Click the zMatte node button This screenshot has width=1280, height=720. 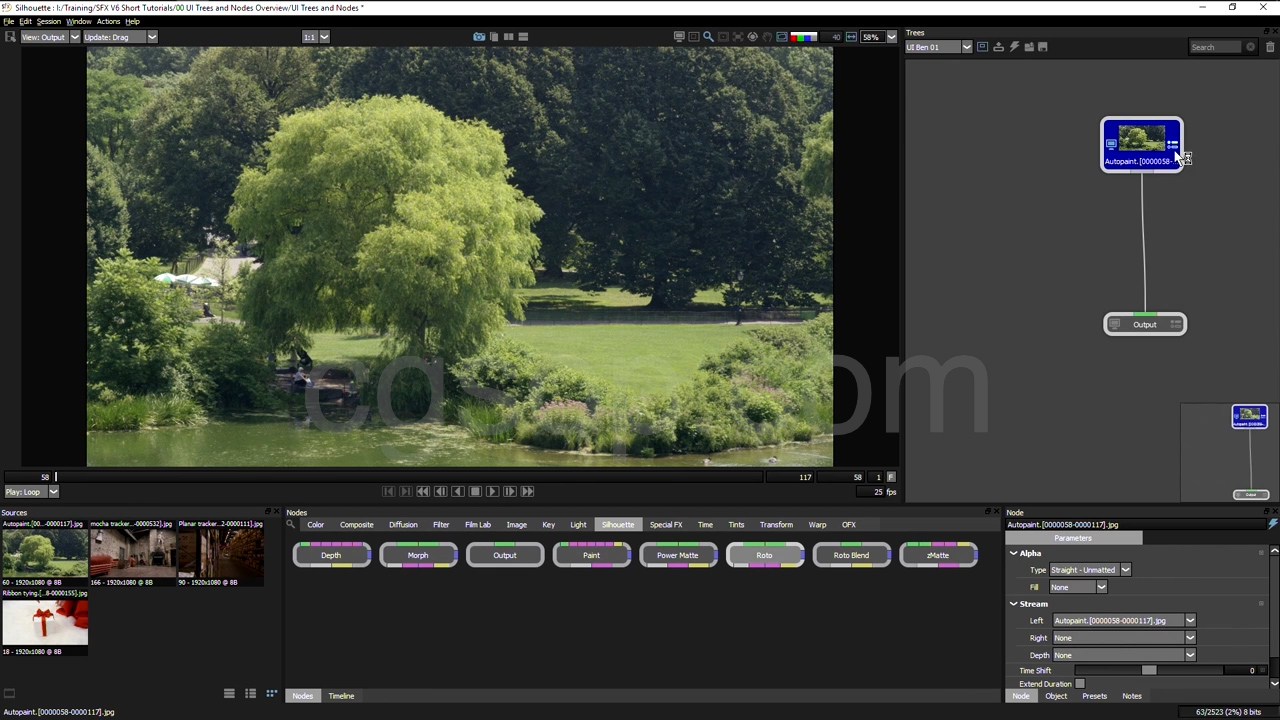[938, 555]
